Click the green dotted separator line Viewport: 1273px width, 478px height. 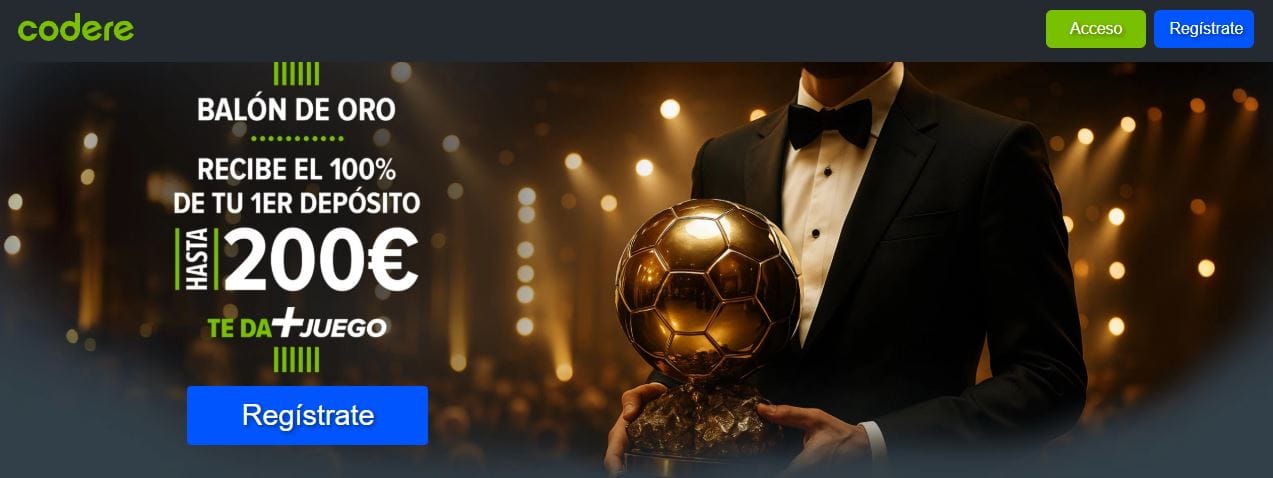click(297, 139)
